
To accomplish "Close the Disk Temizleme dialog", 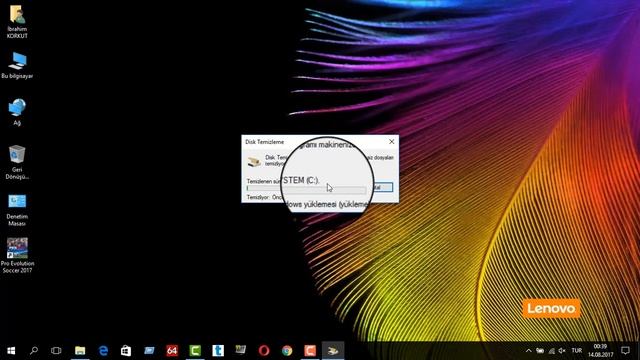I will tap(391, 142).
